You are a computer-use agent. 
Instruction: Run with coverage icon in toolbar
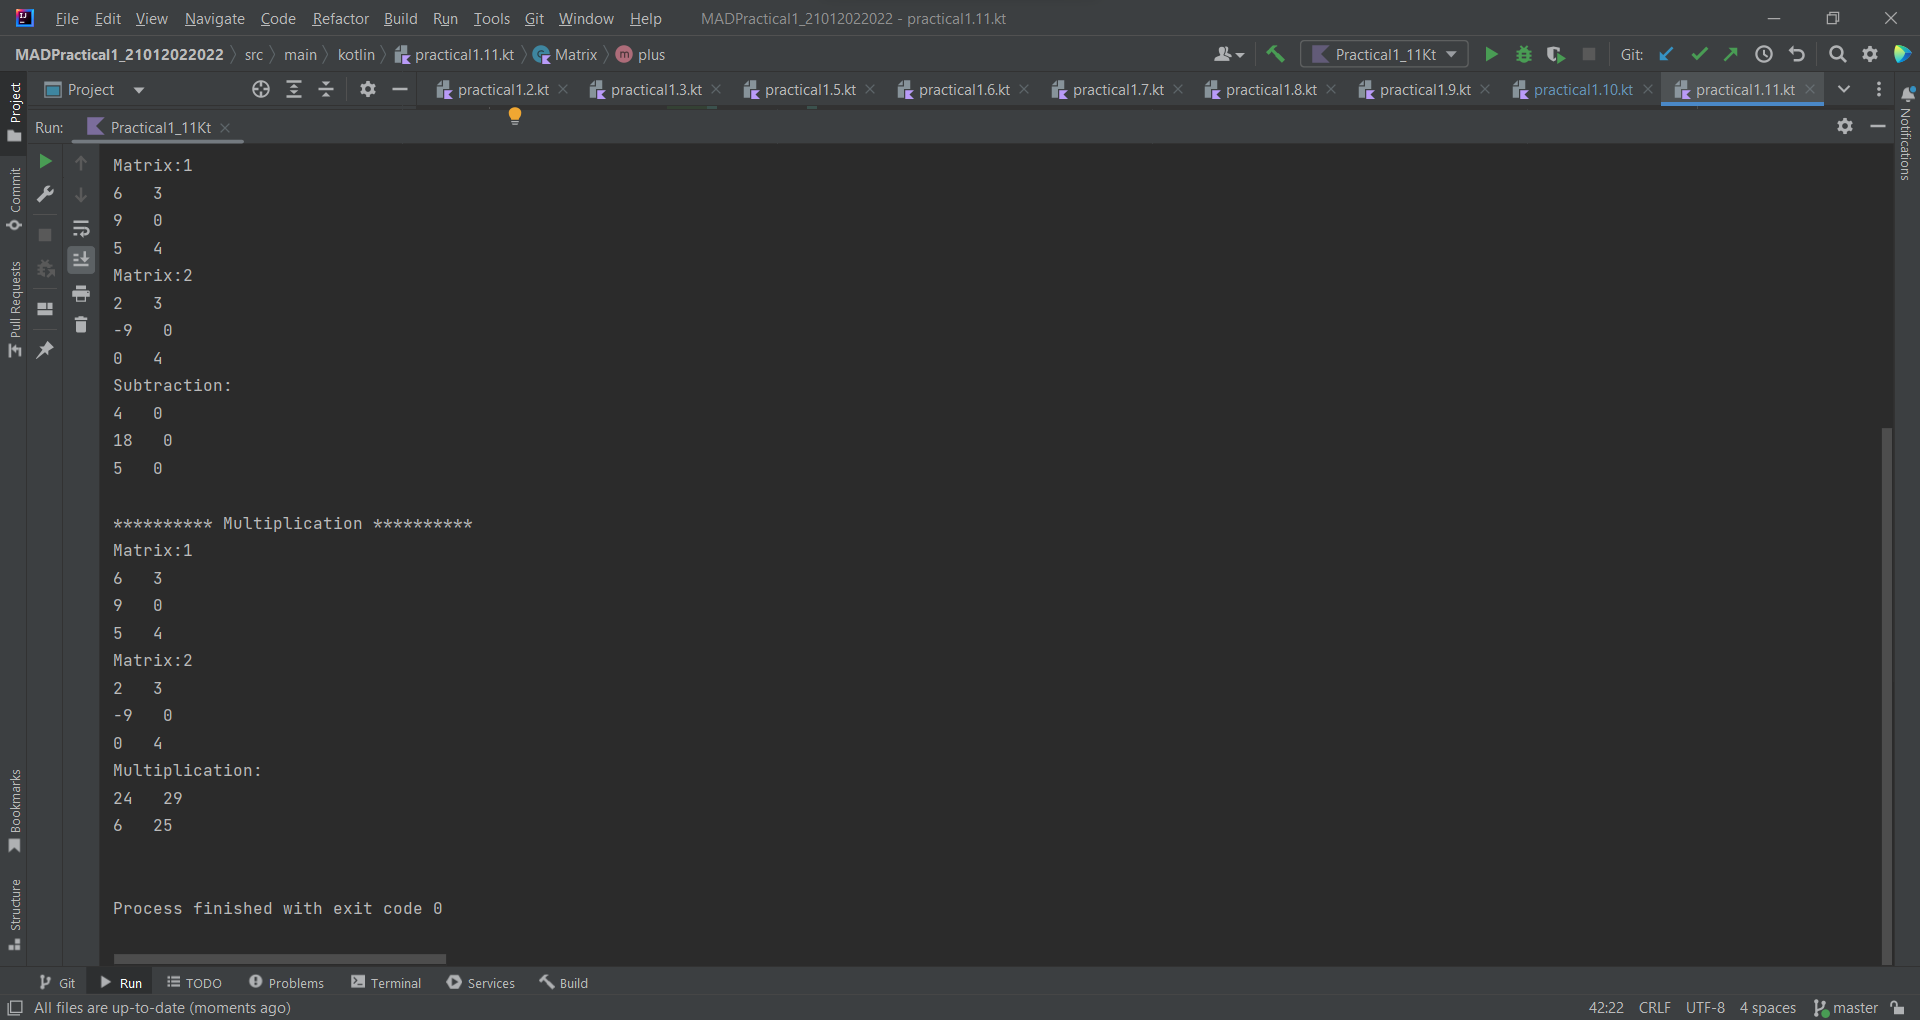[x=1556, y=55]
